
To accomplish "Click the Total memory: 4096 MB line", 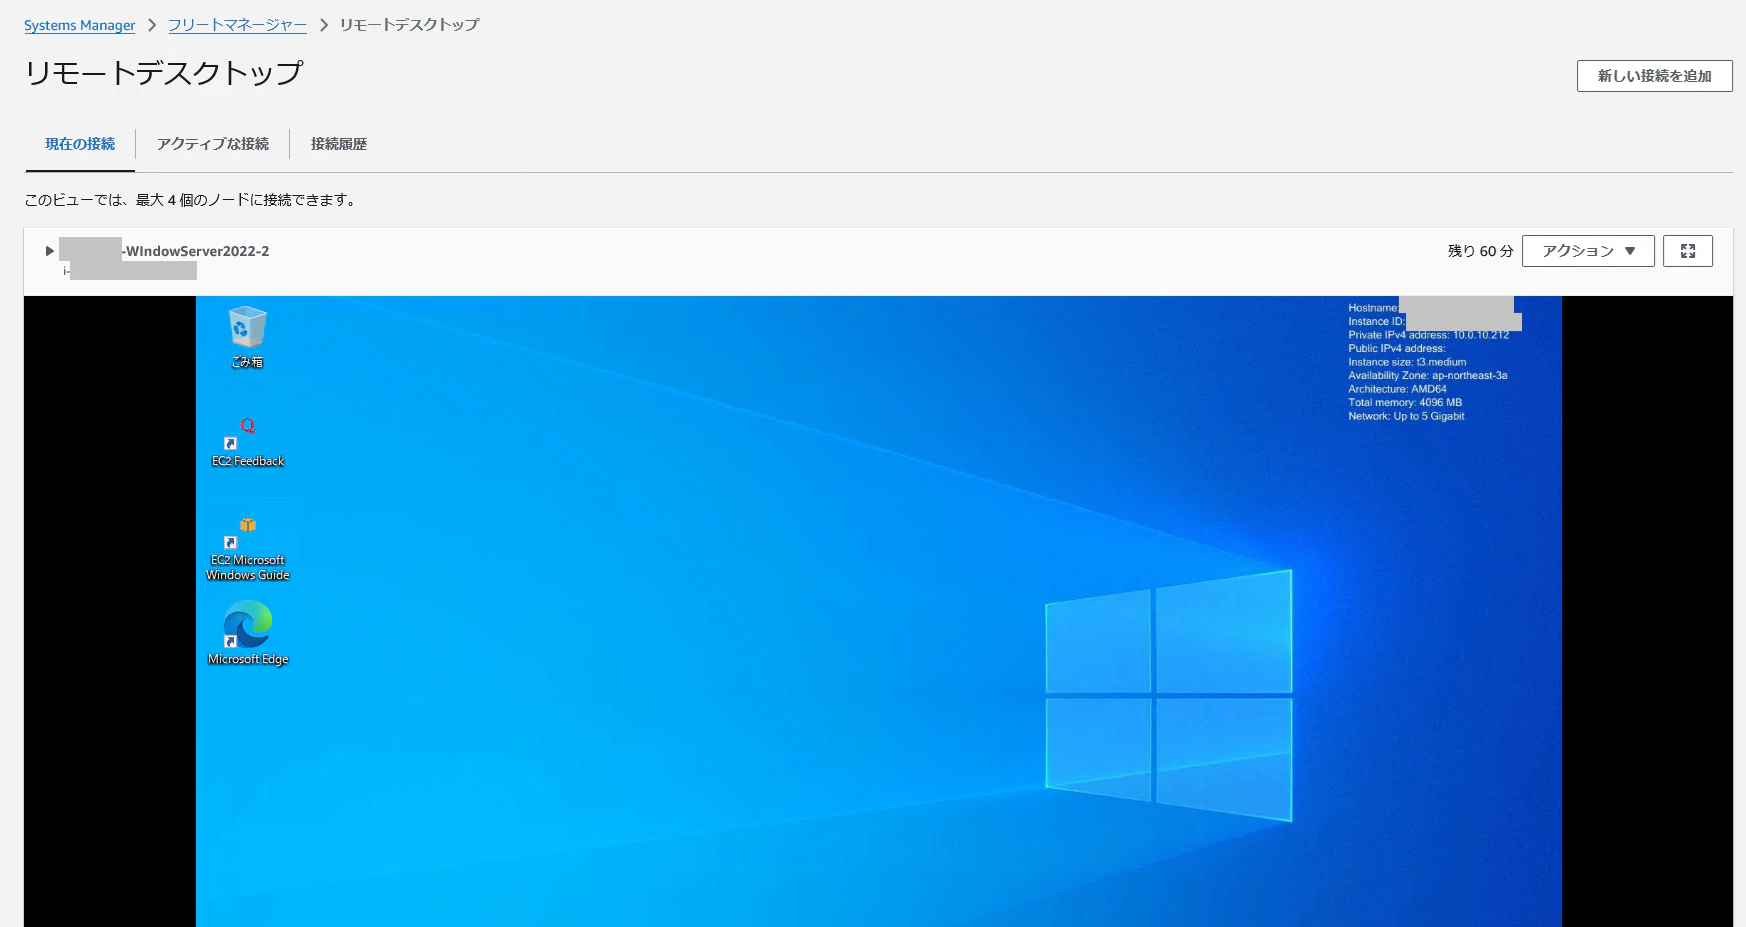I will [1404, 403].
